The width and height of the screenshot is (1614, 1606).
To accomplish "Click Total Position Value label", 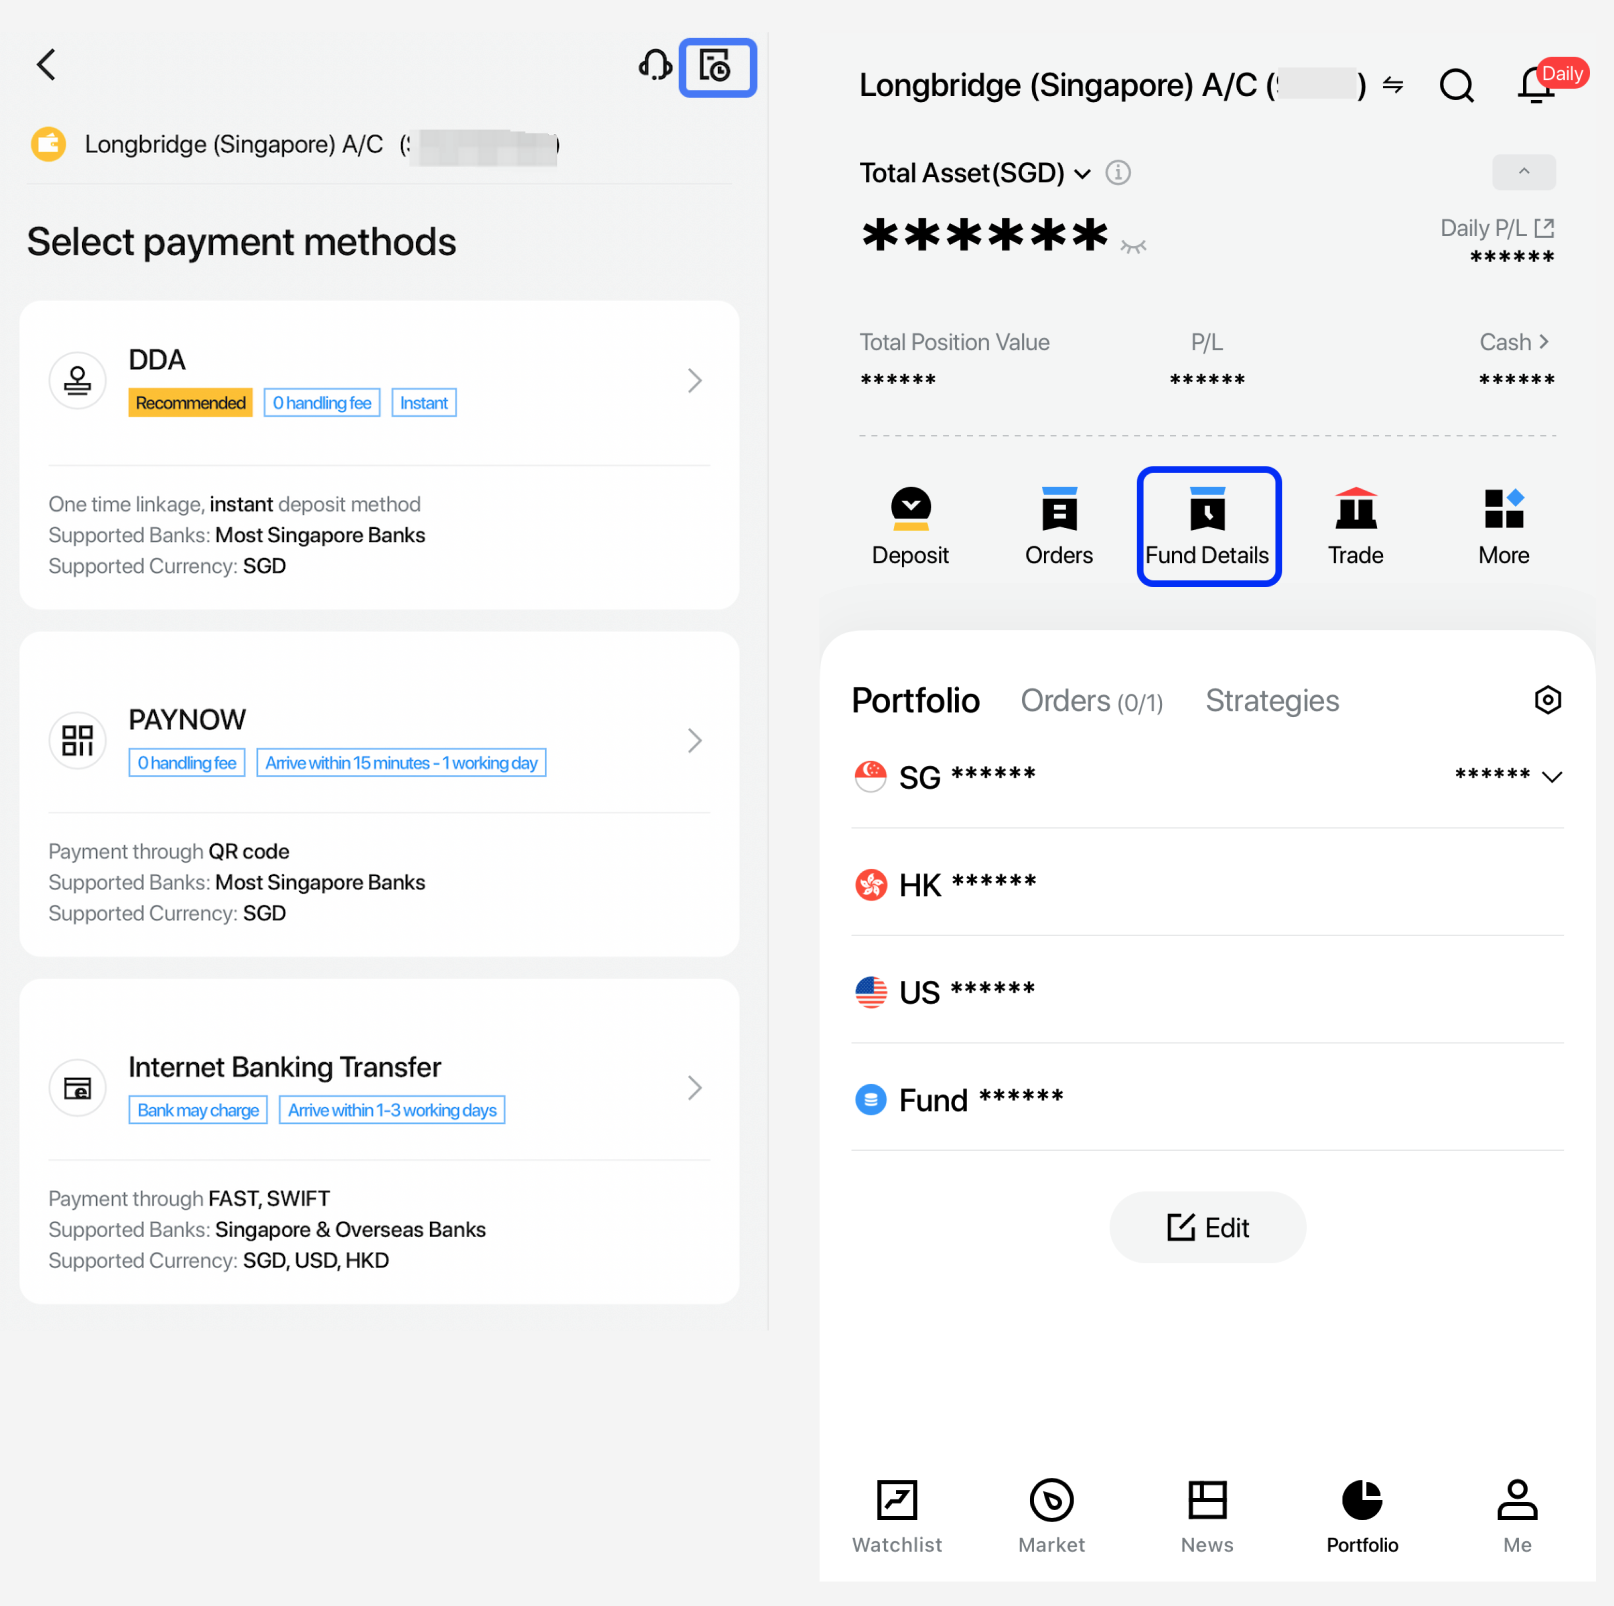I will pyautogui.click(x=954, y=342).
